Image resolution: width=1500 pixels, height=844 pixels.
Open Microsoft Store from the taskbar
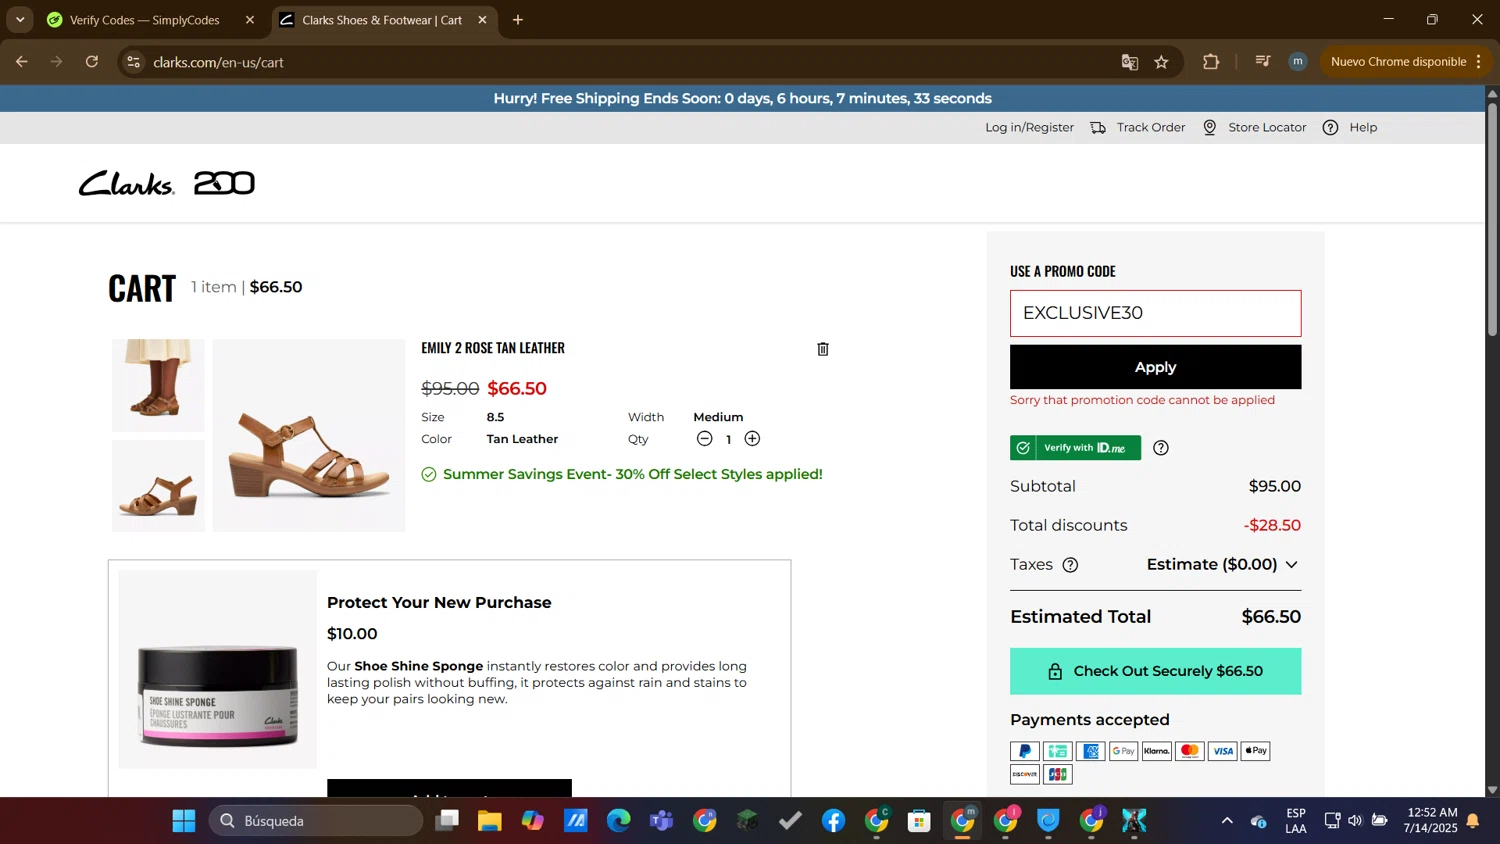click(x=919, y=821)
